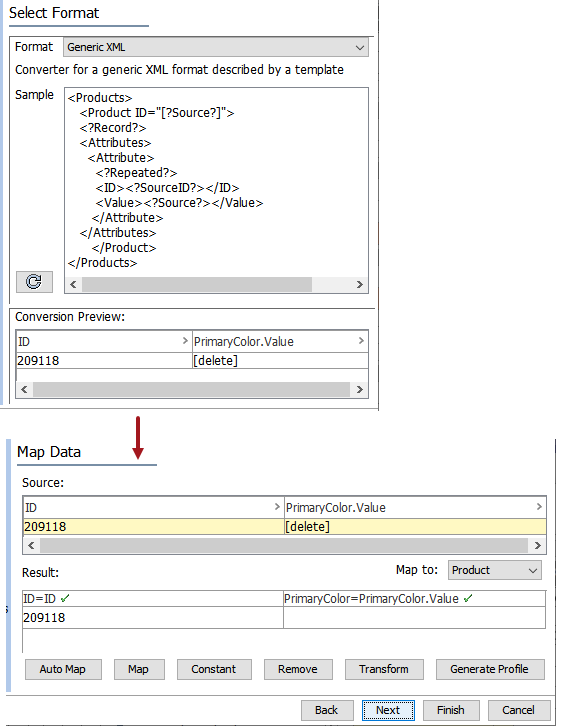564x726 pixels.
Task: Click the refresh sample icon button
Action: click(x=34, y=282)
